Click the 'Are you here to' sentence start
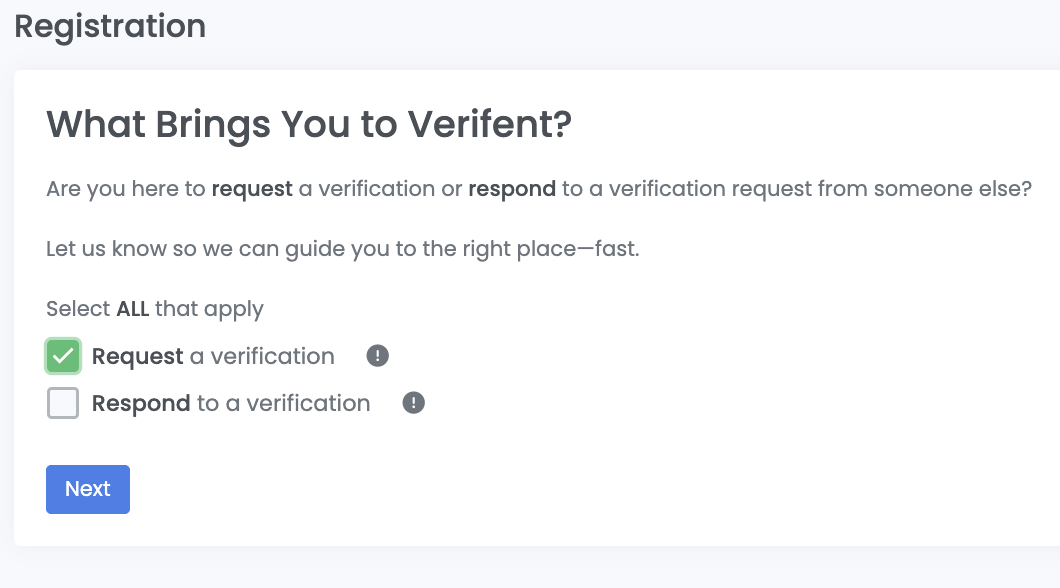Screen dimensions: 1060x588 pyautogui.click(x=126, y=189)
